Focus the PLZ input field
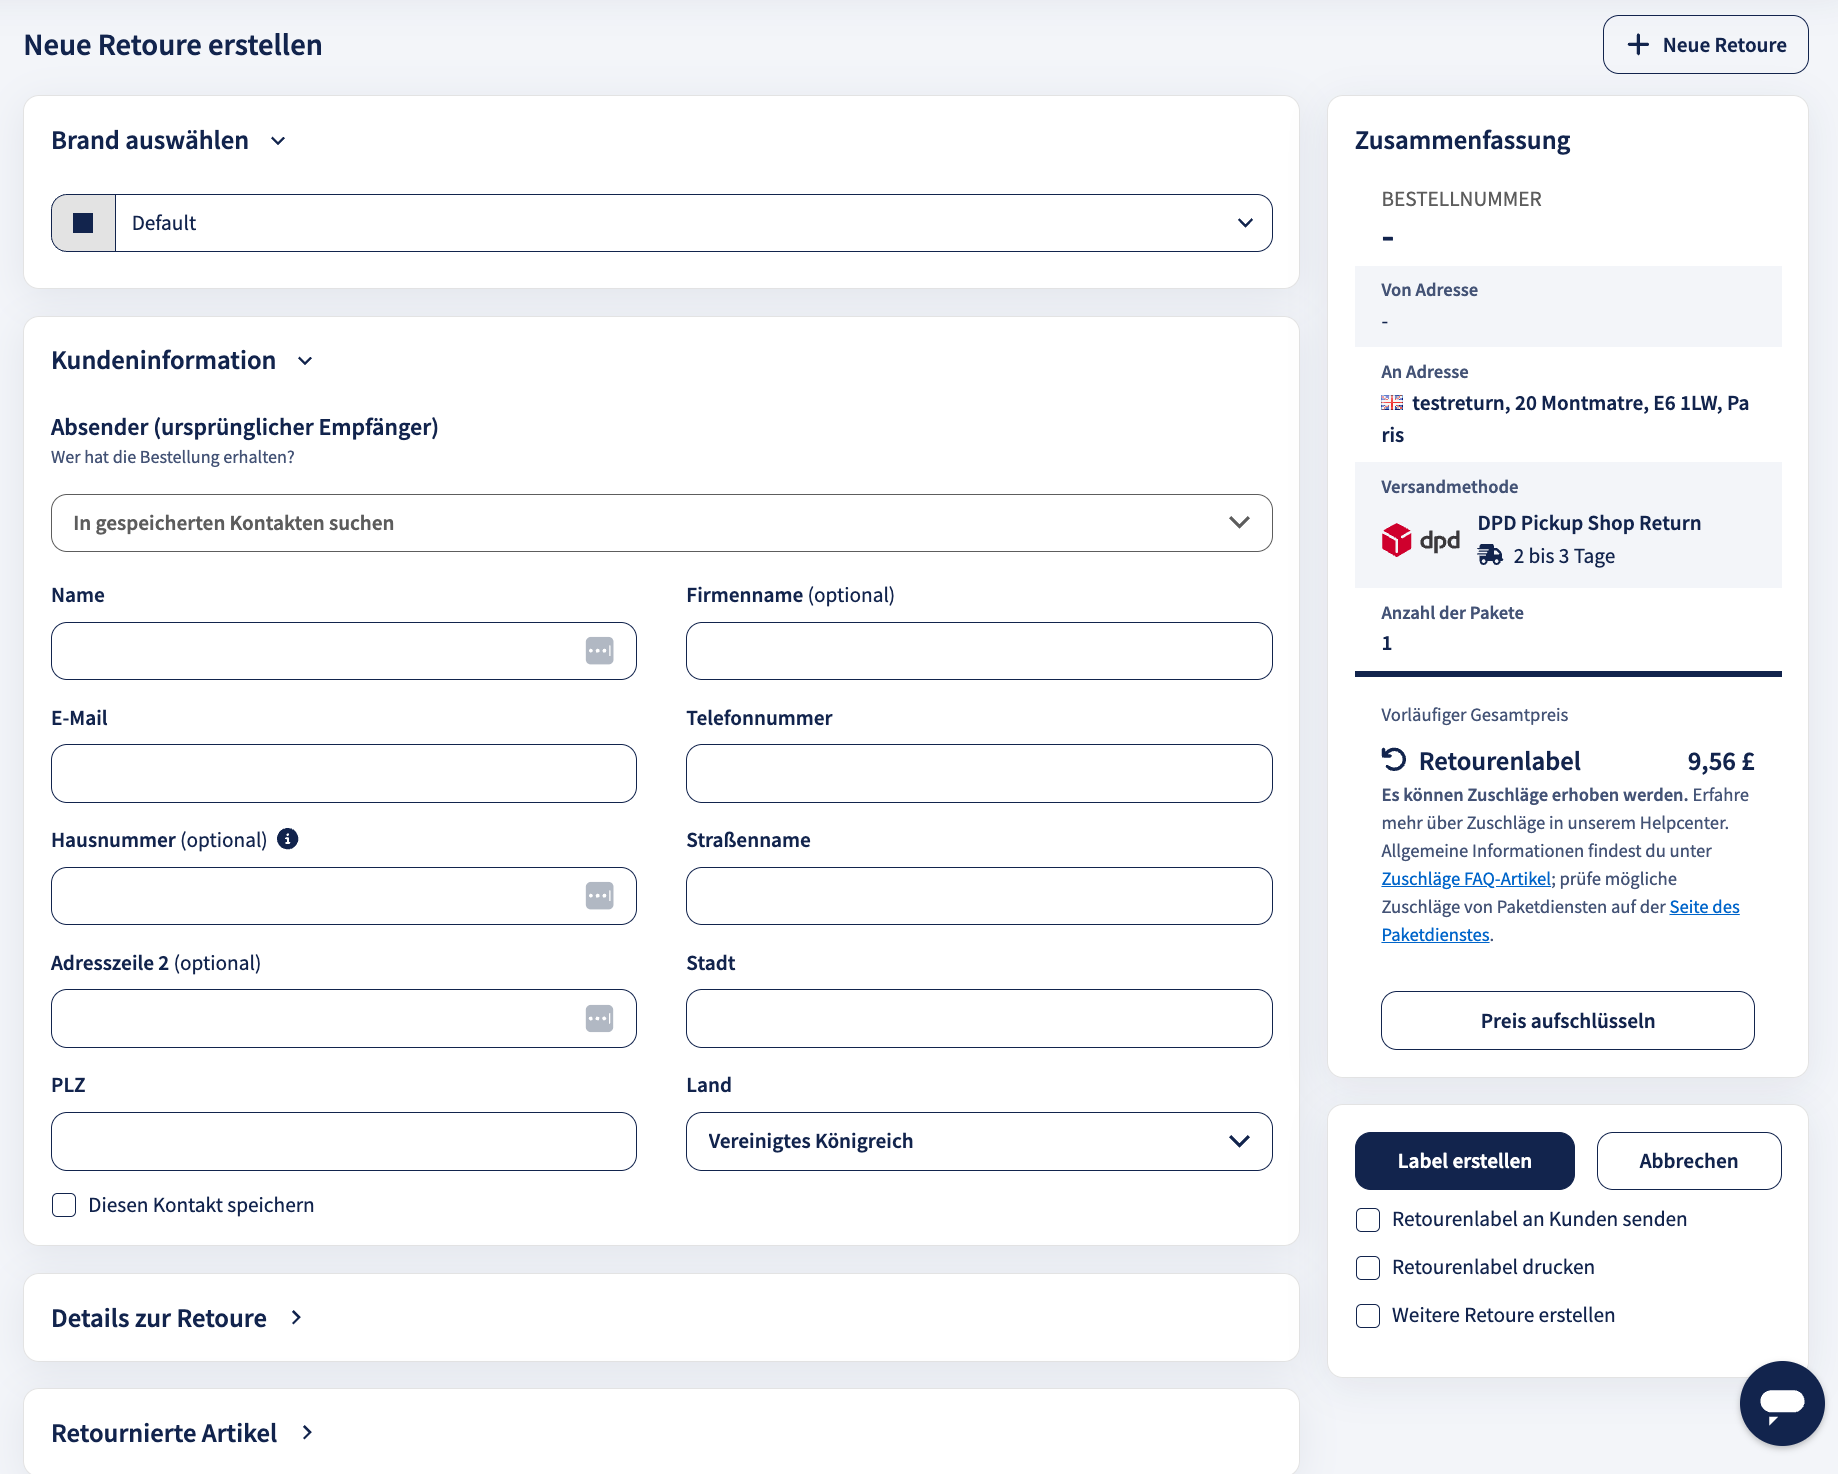This screenshot has width=1838, height=1474. coord(344,1141)
